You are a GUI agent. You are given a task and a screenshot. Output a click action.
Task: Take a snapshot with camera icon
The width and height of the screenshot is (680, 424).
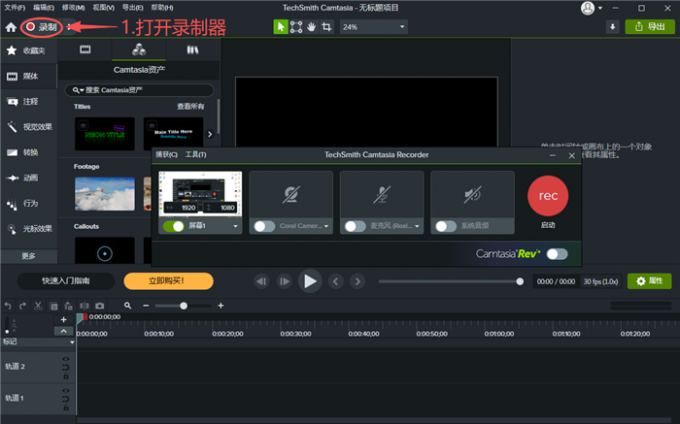pyautogui.click(x=100, y=306)
